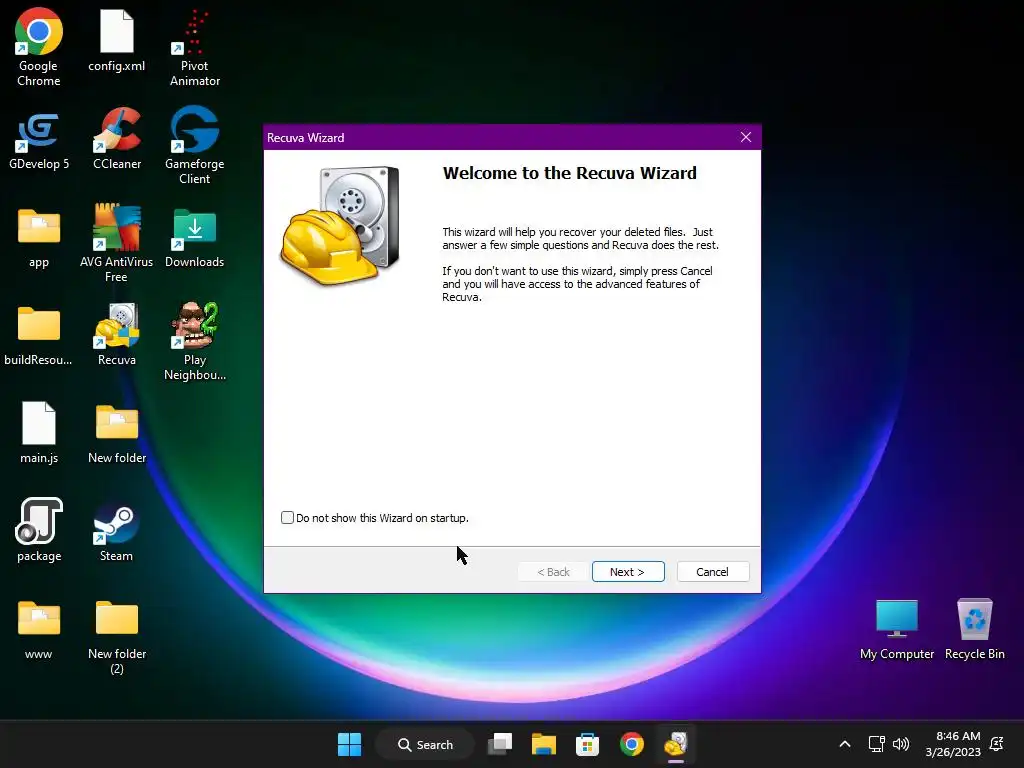Click the Next button in Recuva Wizard
Viewport: 1024px width, 768px height.
(628, 571)
